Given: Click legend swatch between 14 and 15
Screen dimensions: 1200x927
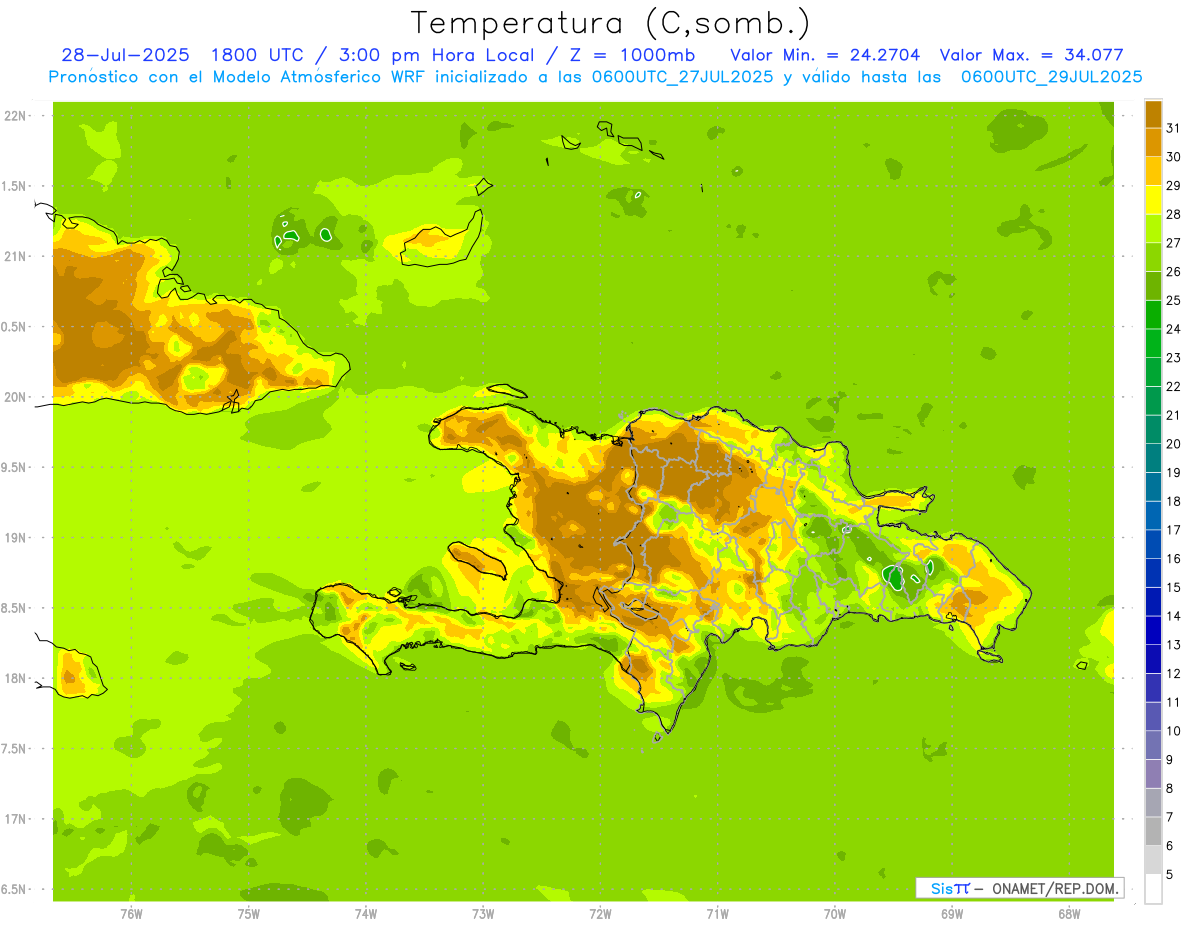Looking at the screenshot, I should click(1153, 602).
